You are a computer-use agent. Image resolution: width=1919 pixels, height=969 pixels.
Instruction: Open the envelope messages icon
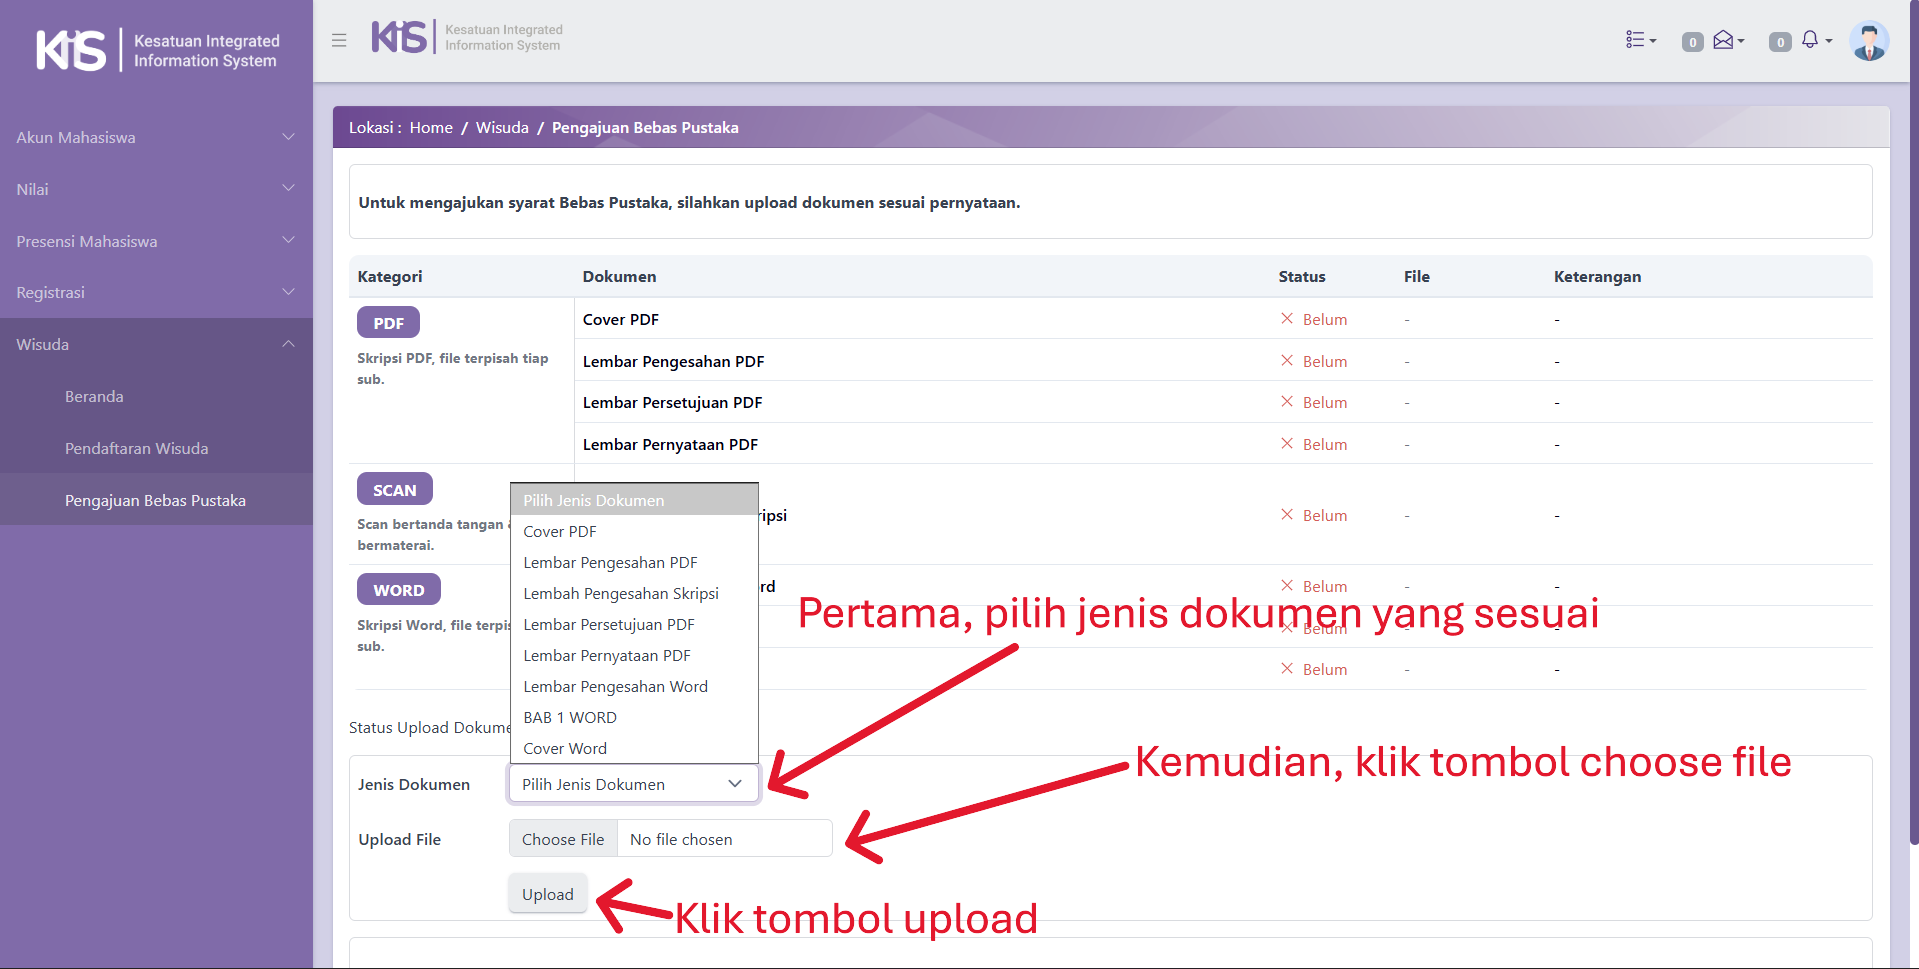(1727, 40)
